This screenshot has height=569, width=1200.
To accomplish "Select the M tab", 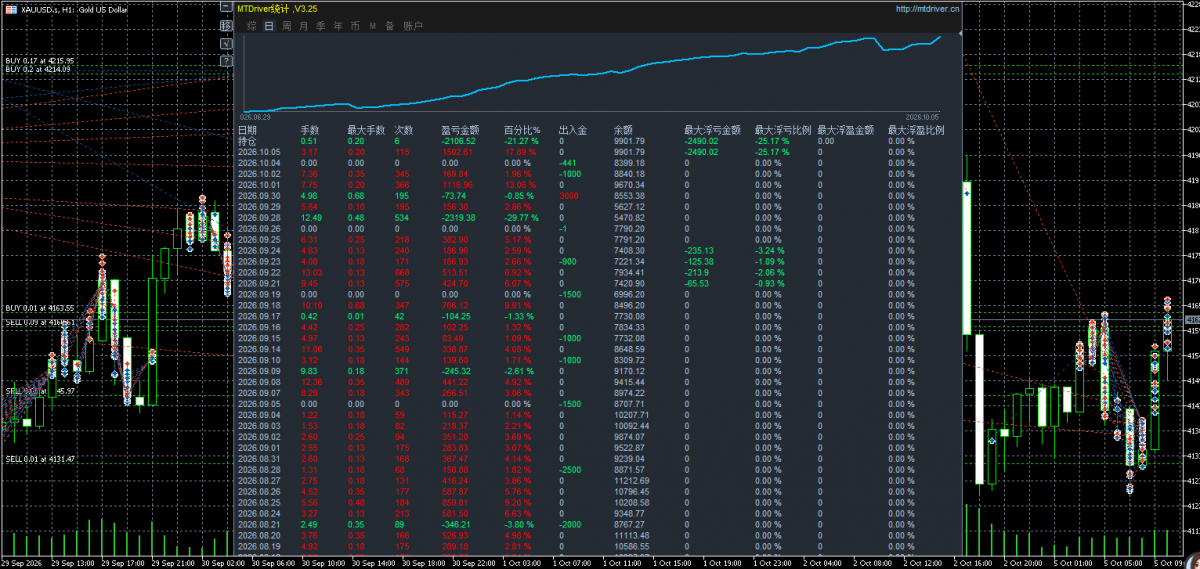I will coord(373,26).
